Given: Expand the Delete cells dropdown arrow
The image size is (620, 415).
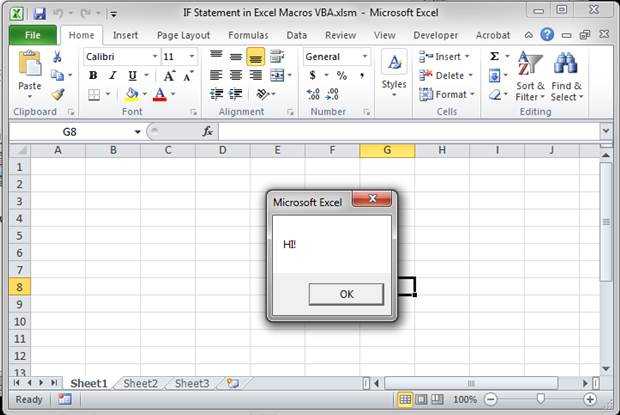Looking at the screenshot, I should (470, 75).
